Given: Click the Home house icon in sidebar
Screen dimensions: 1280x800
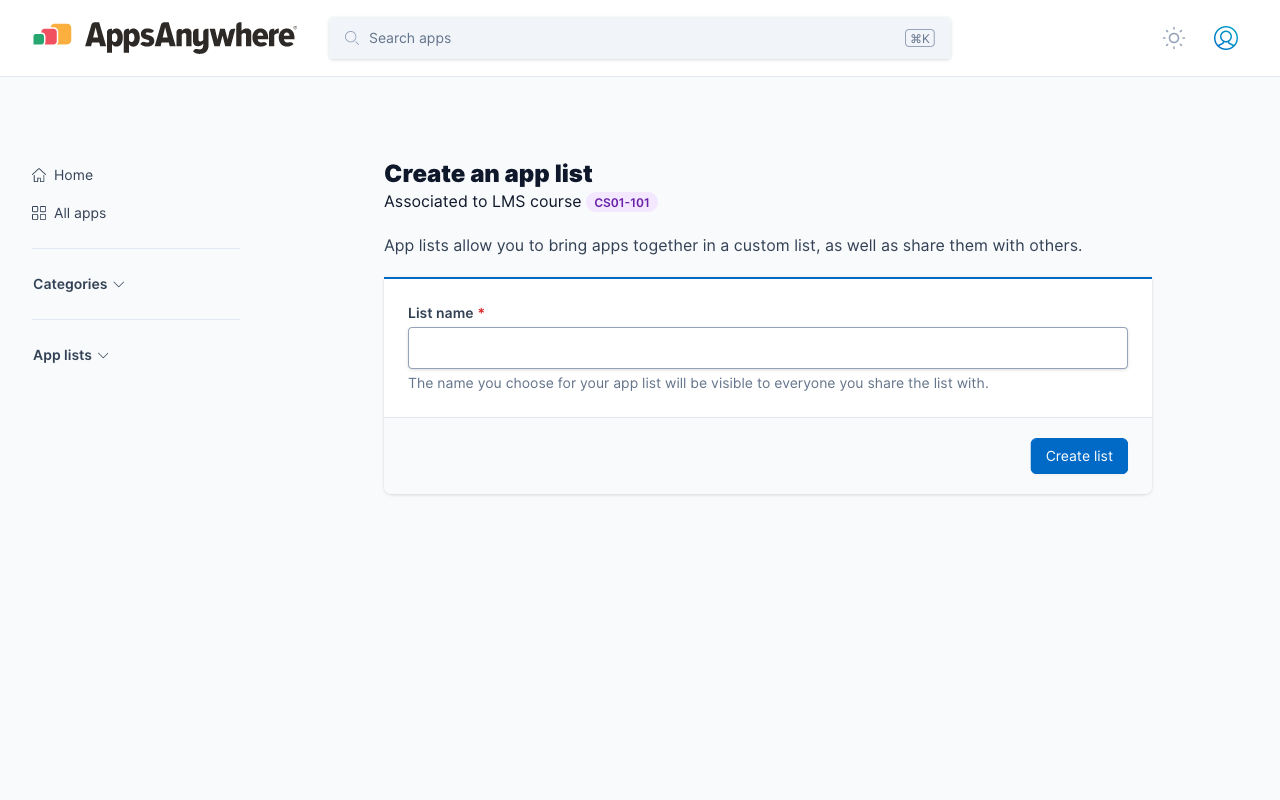Looking at the screenshot, I should point(39,175).
